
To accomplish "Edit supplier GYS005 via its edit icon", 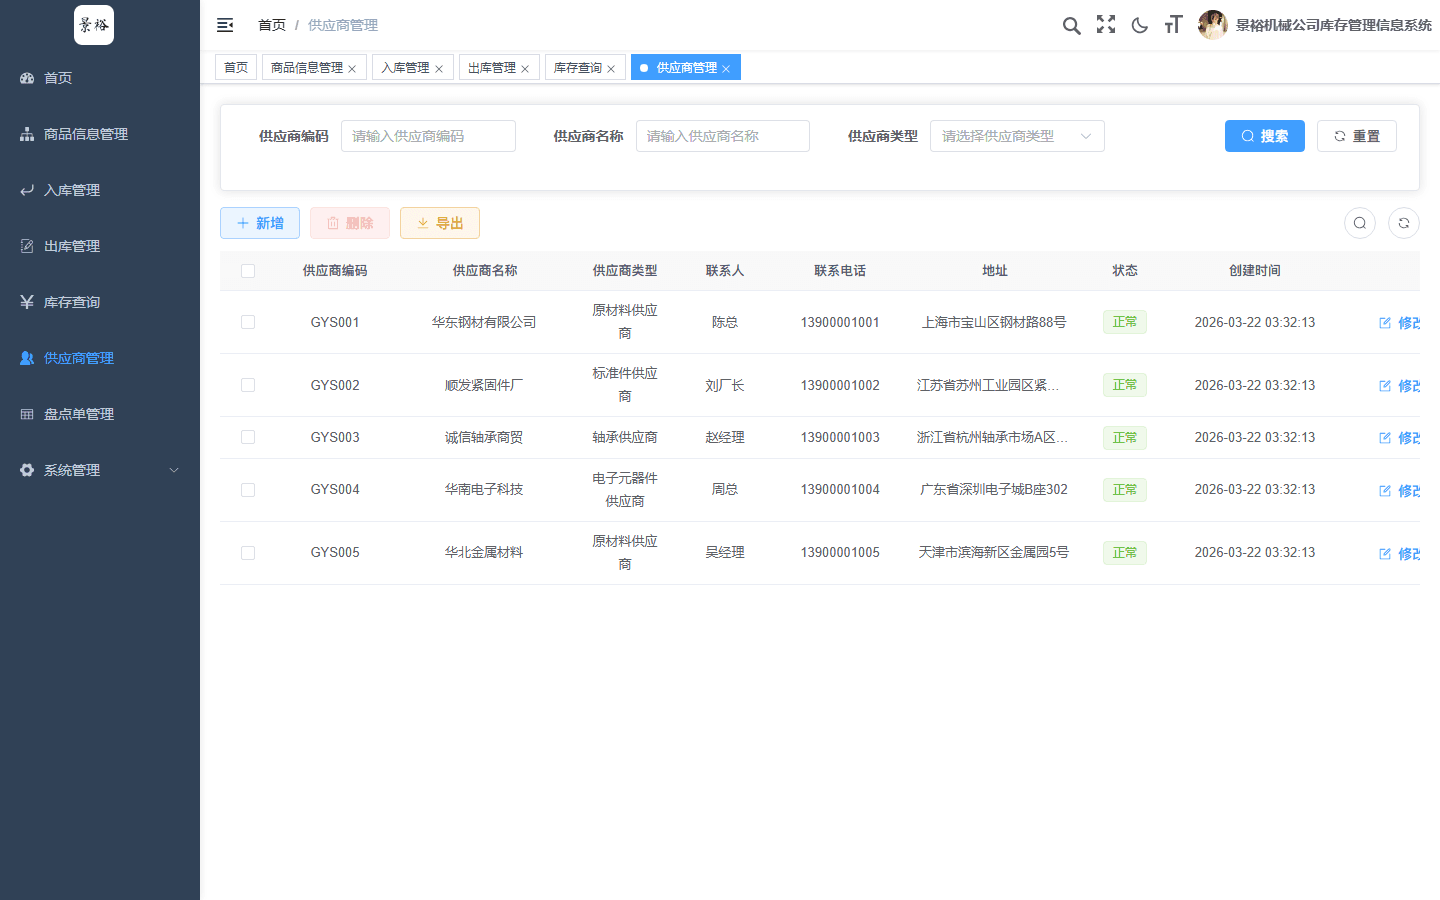I will pos(1385,554).
